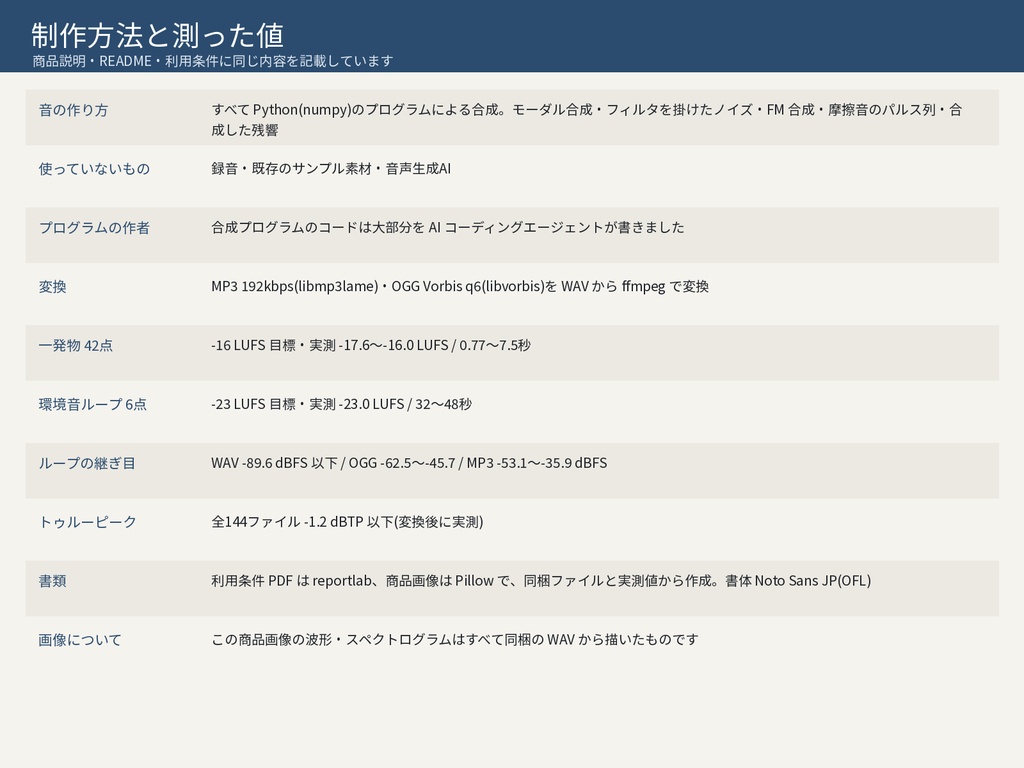Click the text 録音・既存のサンプル素材・音声生成AI

(331, 168)
